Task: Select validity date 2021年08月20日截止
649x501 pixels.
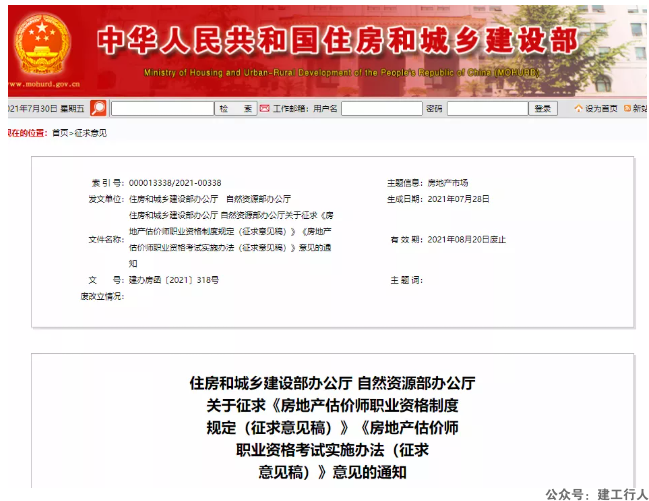Action: pyautogui.click(x=467, y=239)
